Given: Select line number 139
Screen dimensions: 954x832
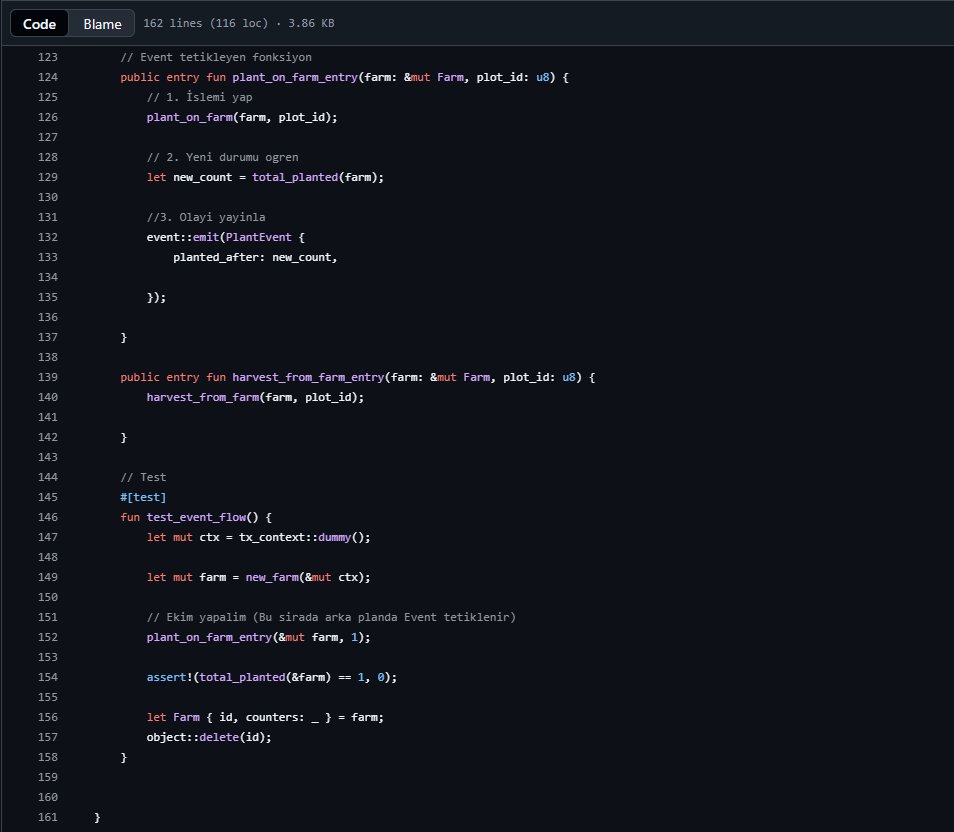Looking at the screenshot, I should pos(47,377).
